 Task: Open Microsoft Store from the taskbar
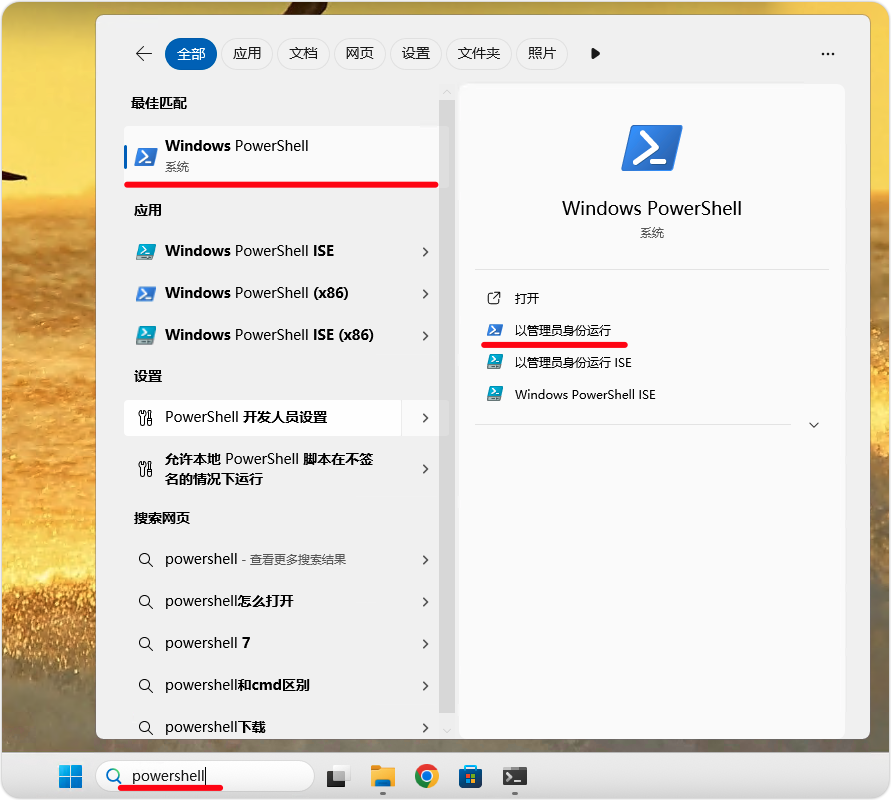471,776
